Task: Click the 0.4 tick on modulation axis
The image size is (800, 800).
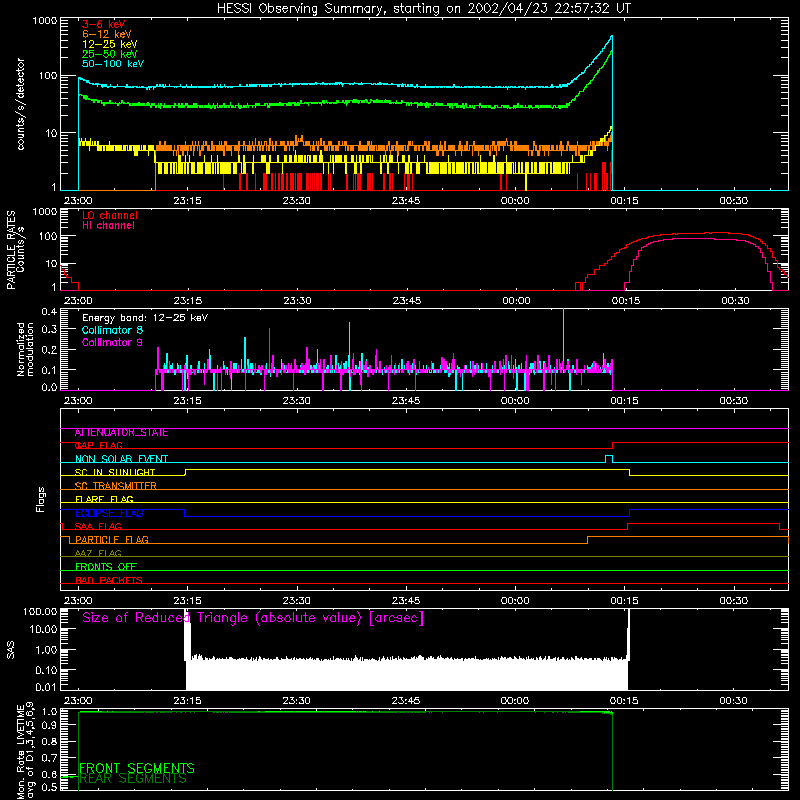Action: coord(49,312)
